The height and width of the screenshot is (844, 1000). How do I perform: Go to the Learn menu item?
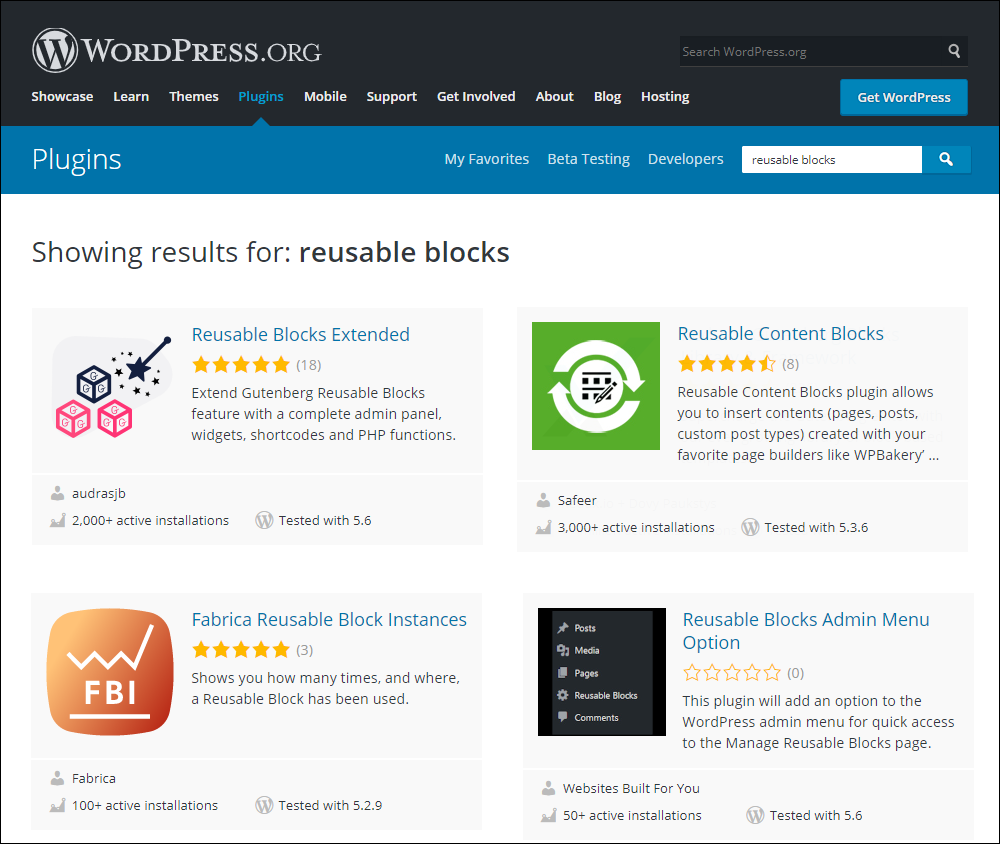[131, 96]
